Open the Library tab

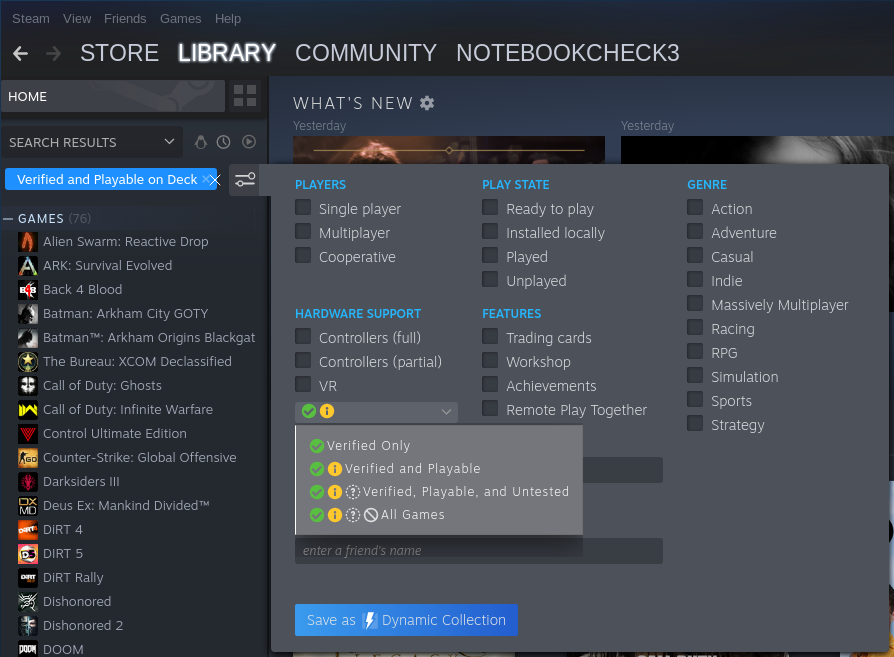(x=227, y=53)
